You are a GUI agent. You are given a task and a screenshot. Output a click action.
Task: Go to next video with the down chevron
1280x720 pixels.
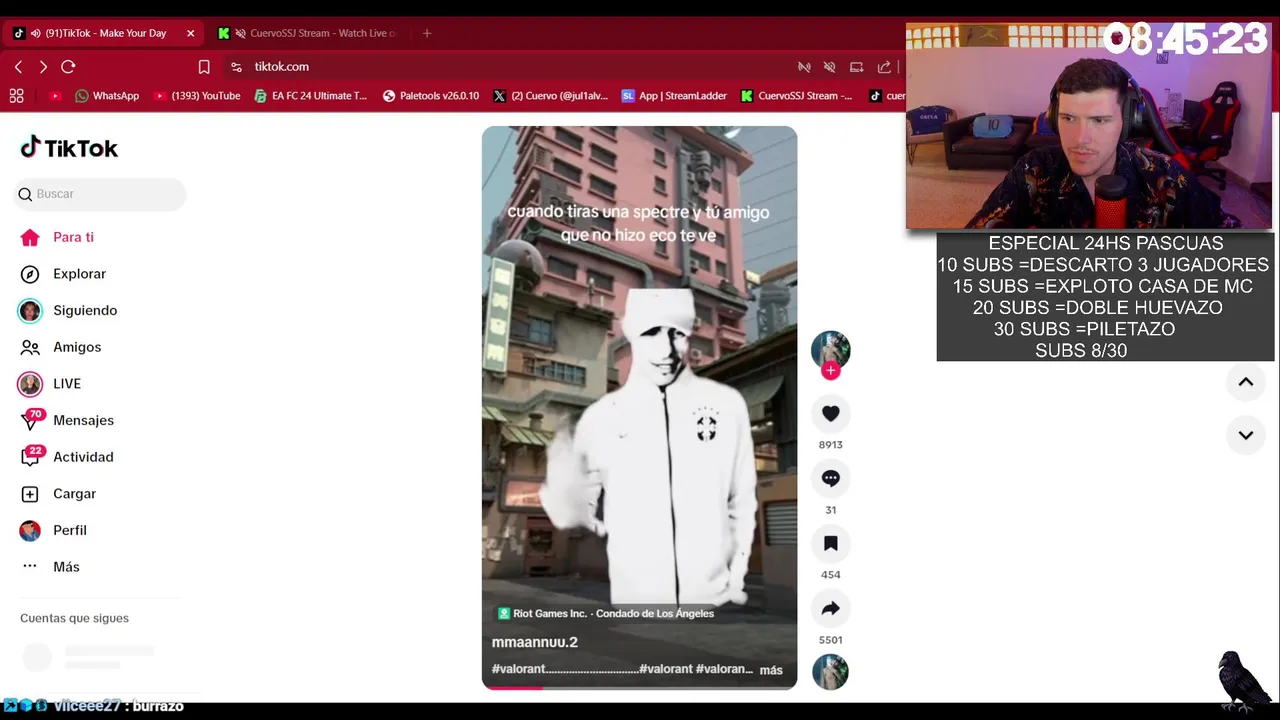pyautogui.click(x=1246, y=435)
